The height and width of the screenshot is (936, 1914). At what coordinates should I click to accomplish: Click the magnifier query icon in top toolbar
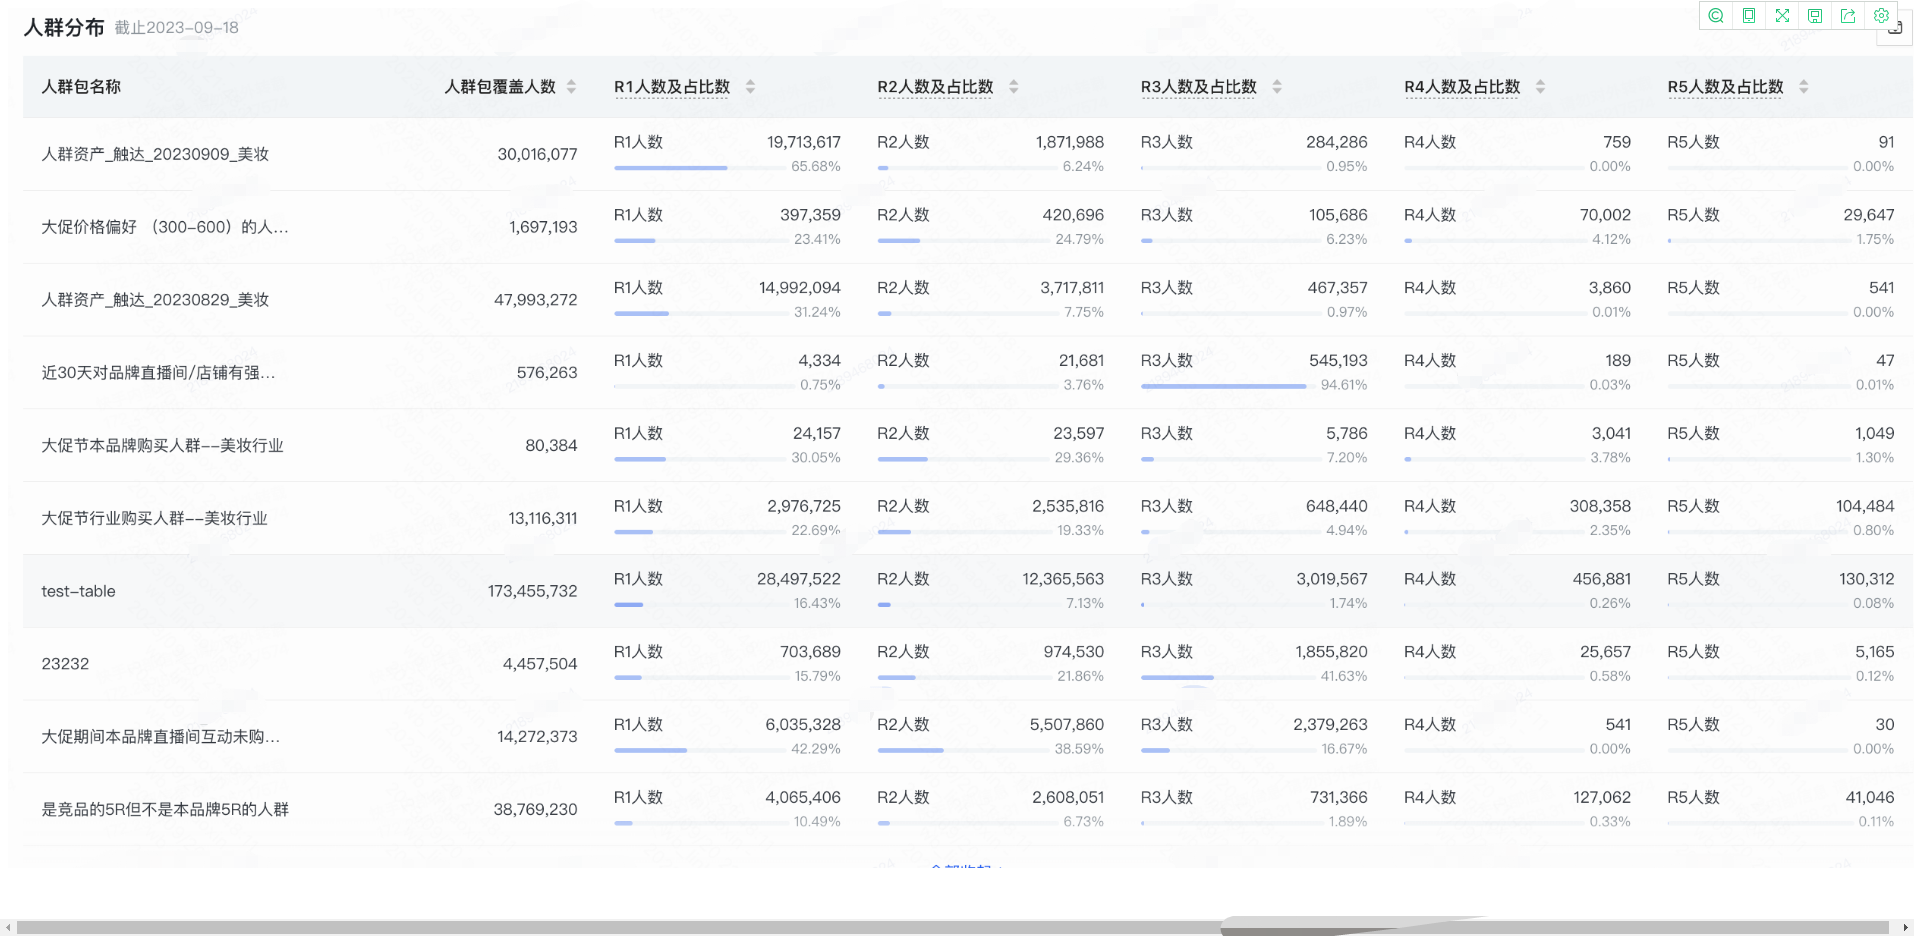(x=1716, y=16)
